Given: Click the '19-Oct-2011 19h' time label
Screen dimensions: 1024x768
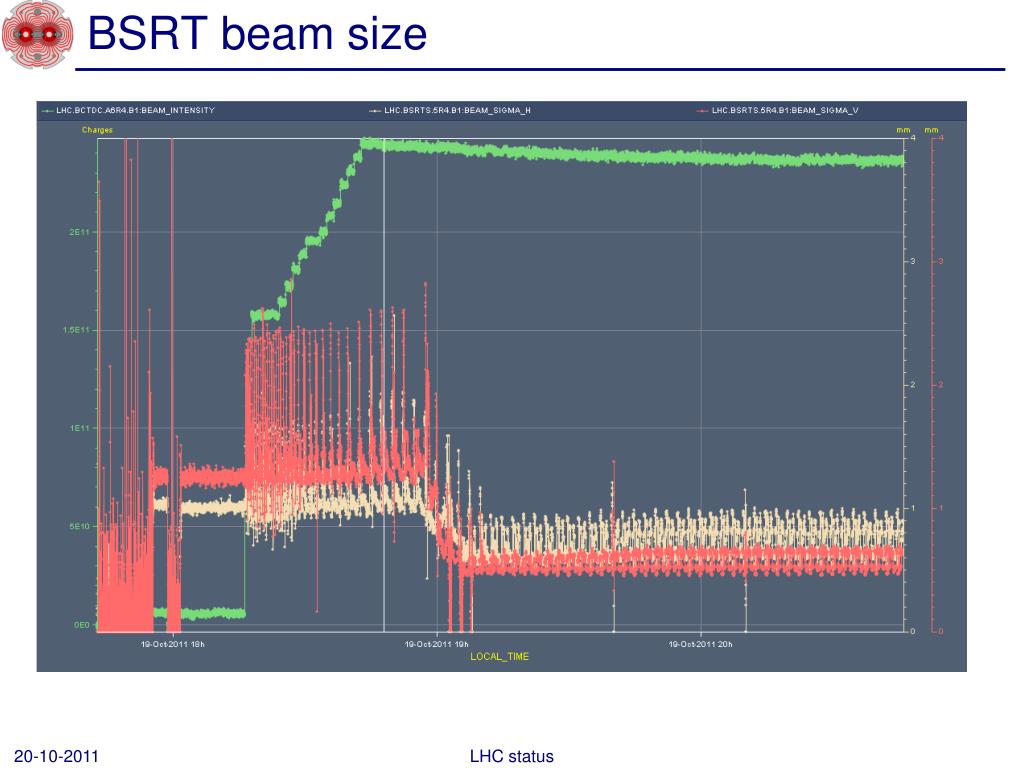Looking at the screenshot, I should [437, 645].
